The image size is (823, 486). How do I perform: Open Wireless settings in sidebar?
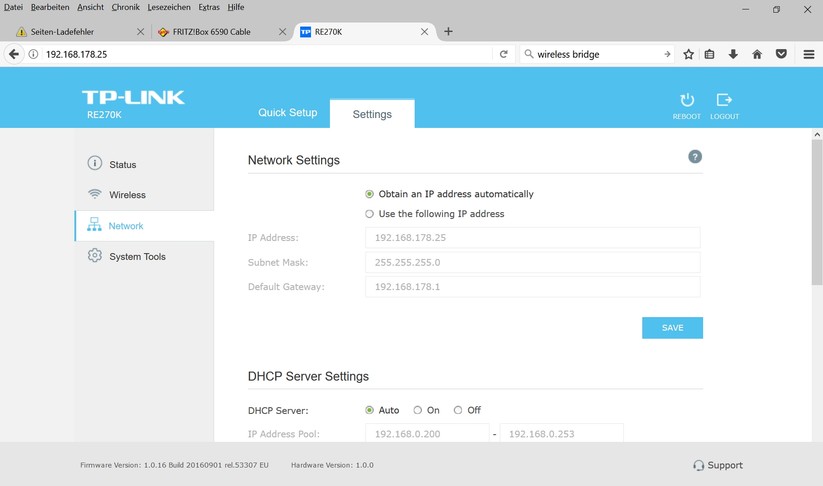coord(127,195)
